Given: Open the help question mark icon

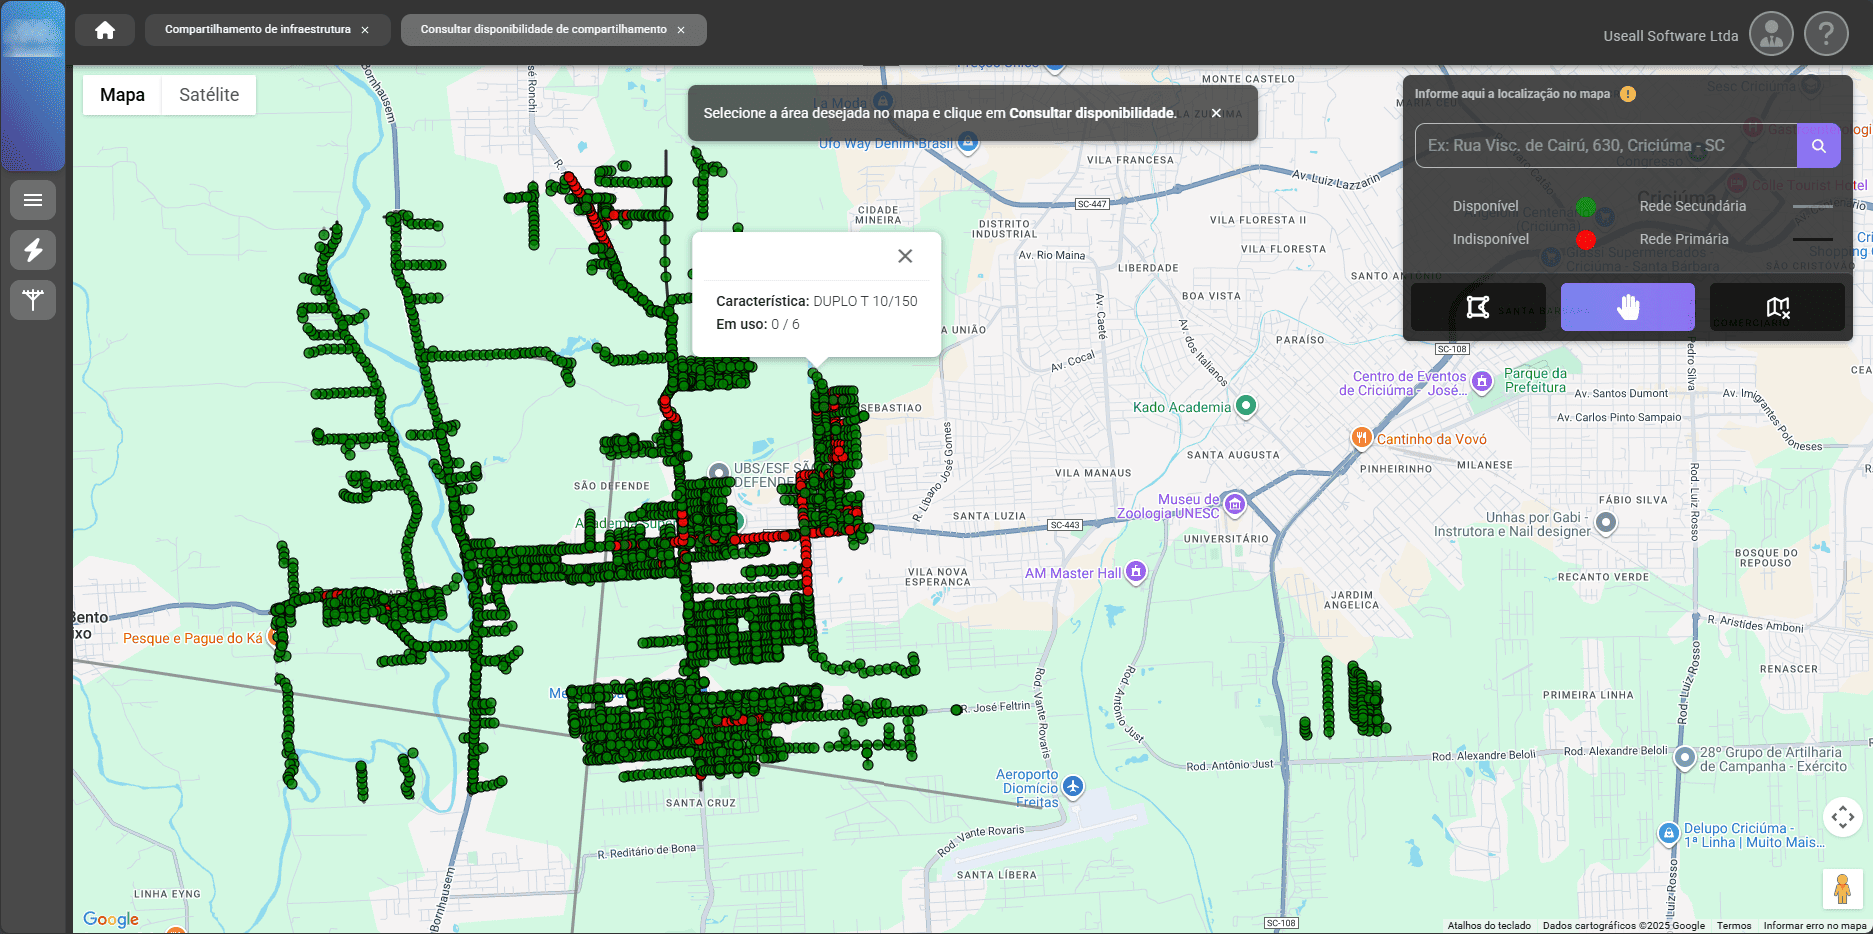Looking at the screenshot, I should tap(1825, 34).
